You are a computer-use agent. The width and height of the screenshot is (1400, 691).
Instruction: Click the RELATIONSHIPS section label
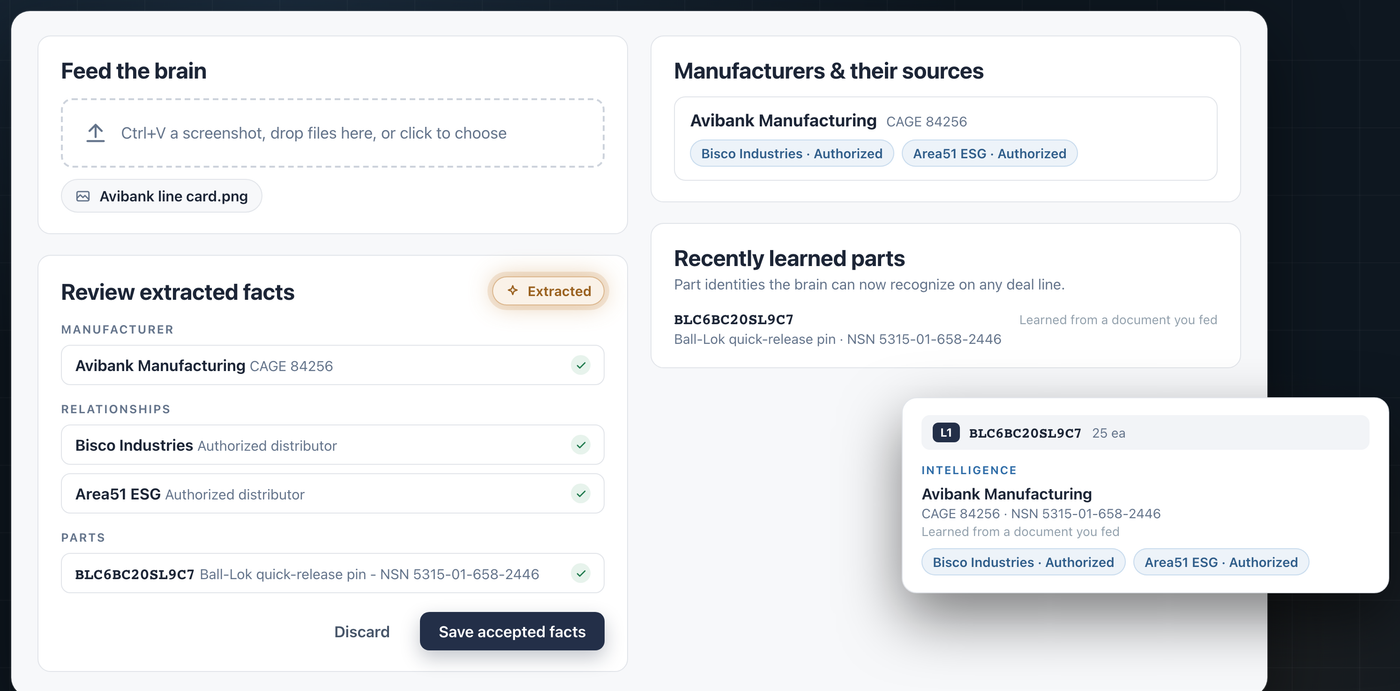tap(116, 409)
